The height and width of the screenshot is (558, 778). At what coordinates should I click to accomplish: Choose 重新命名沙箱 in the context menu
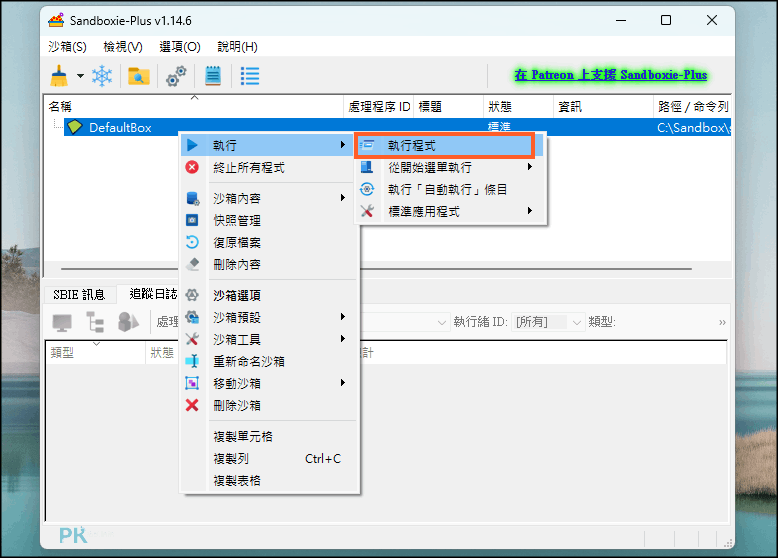pos(267,362)
